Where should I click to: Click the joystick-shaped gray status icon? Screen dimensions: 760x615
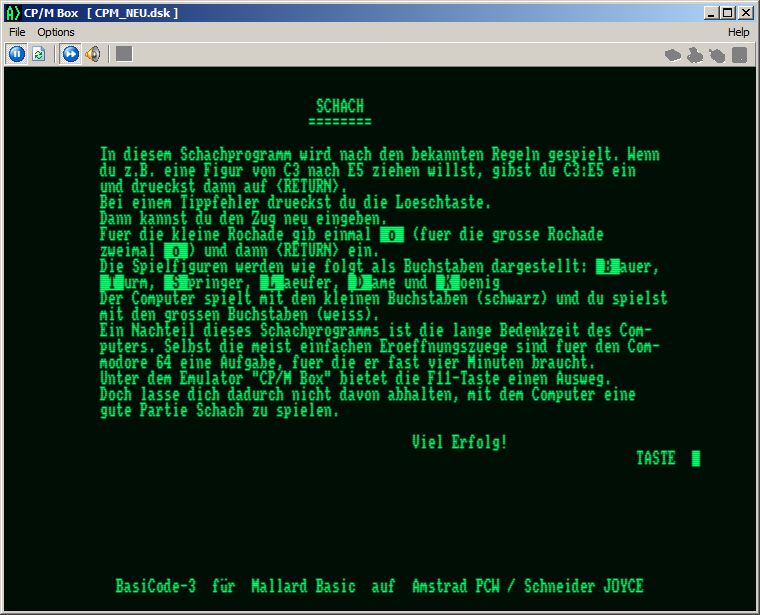695,55
